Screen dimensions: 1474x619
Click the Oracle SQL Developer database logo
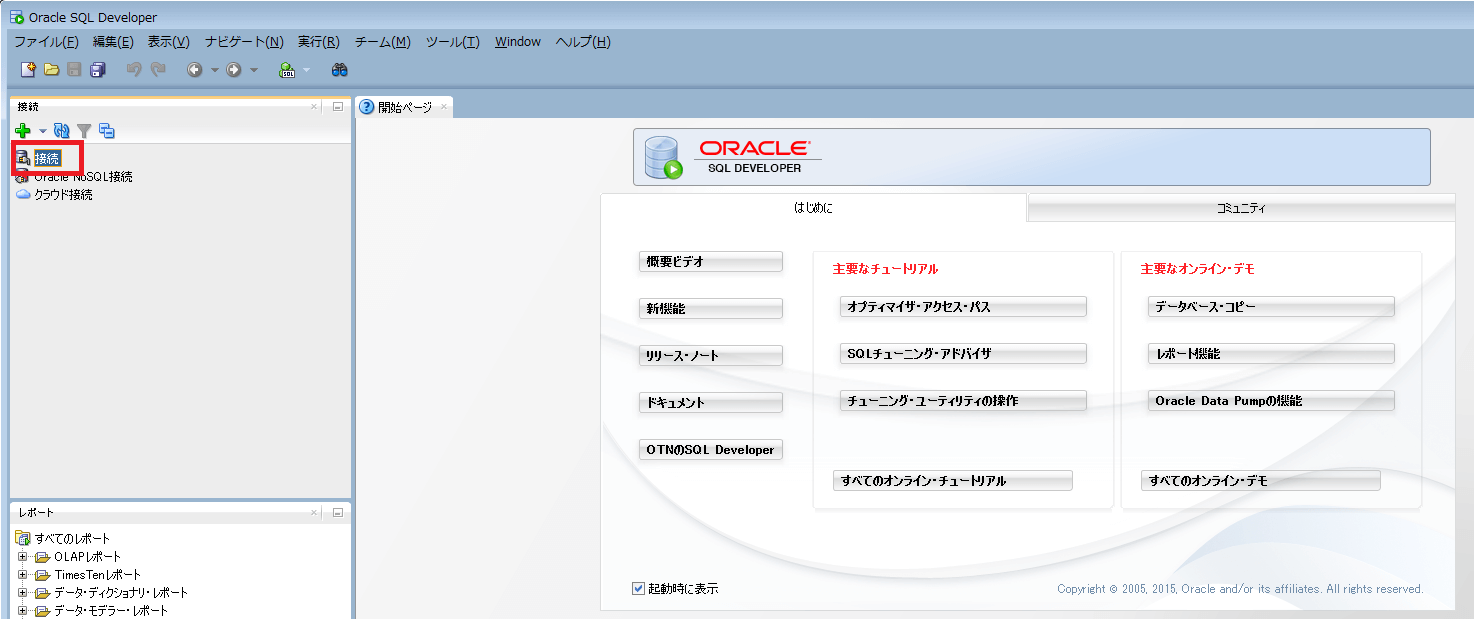(x=664, y=157)
